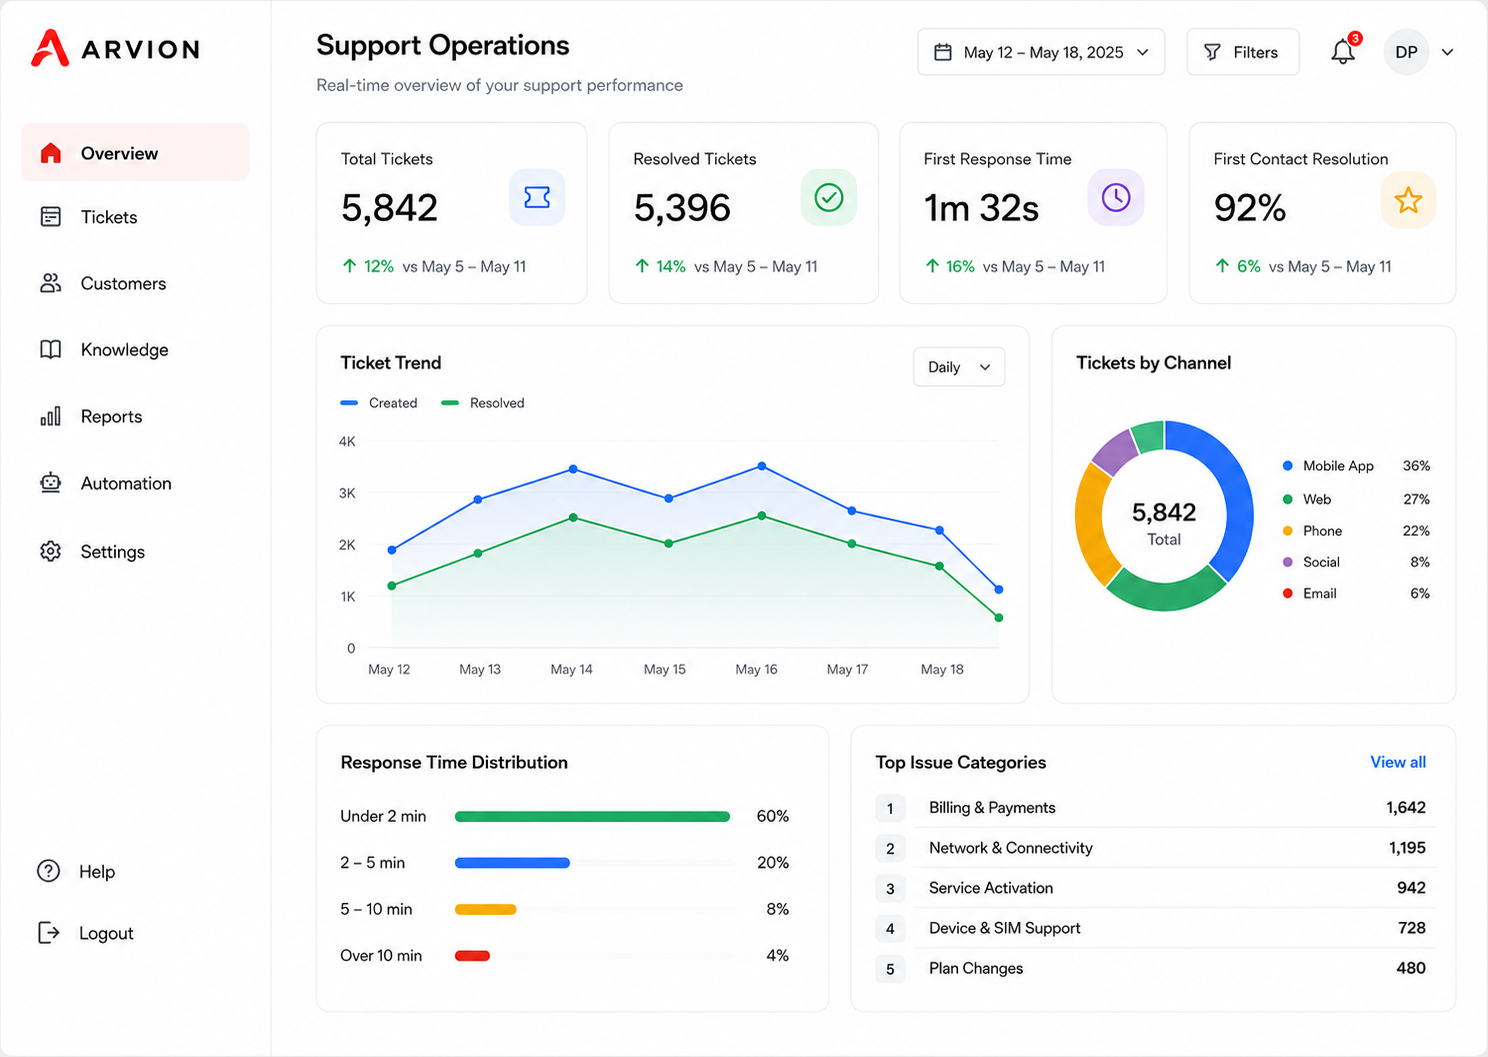
Task: Click the 92% resolution value
Action: [1249, 208]
